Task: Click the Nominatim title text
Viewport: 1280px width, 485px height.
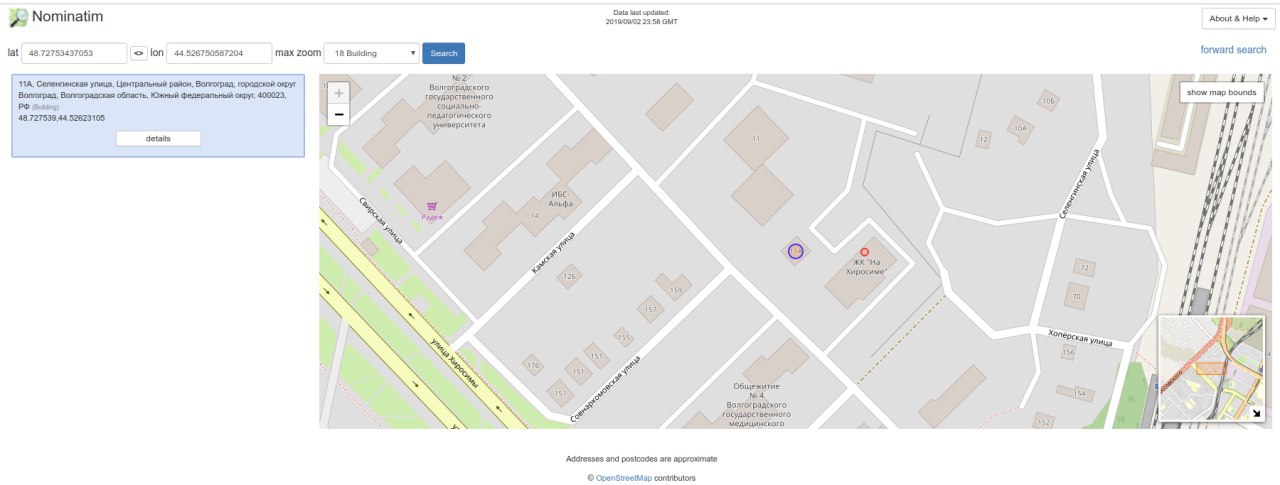Action: click(x=67, y=17)
